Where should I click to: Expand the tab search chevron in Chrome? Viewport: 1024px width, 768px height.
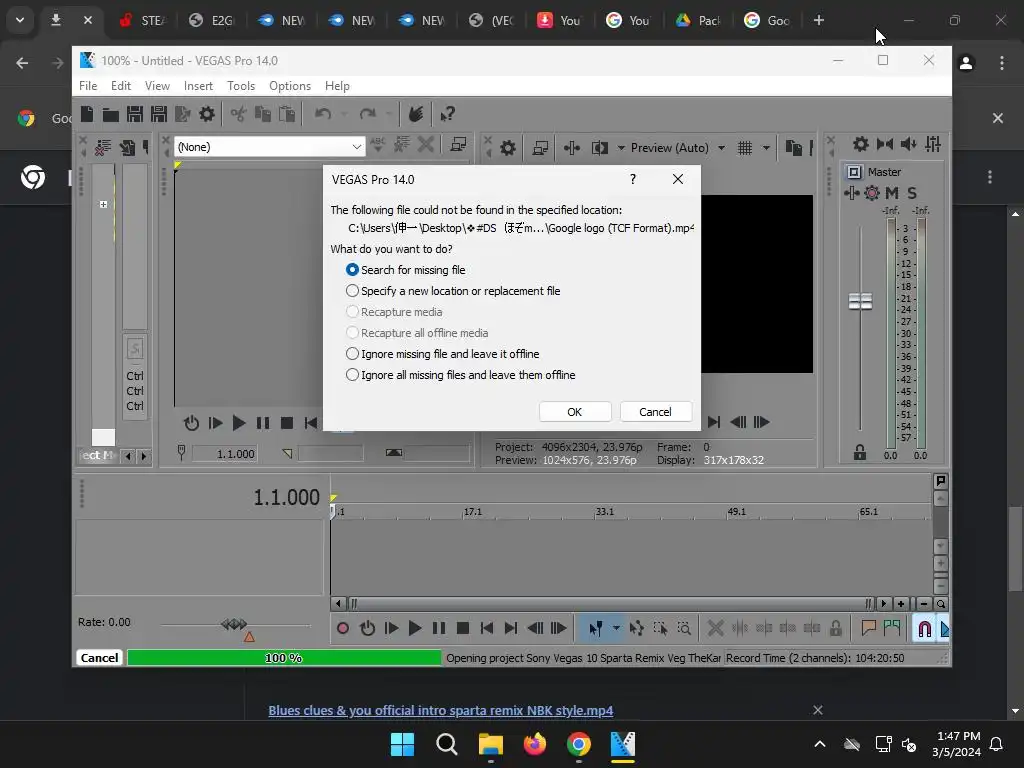click(20, 20)
